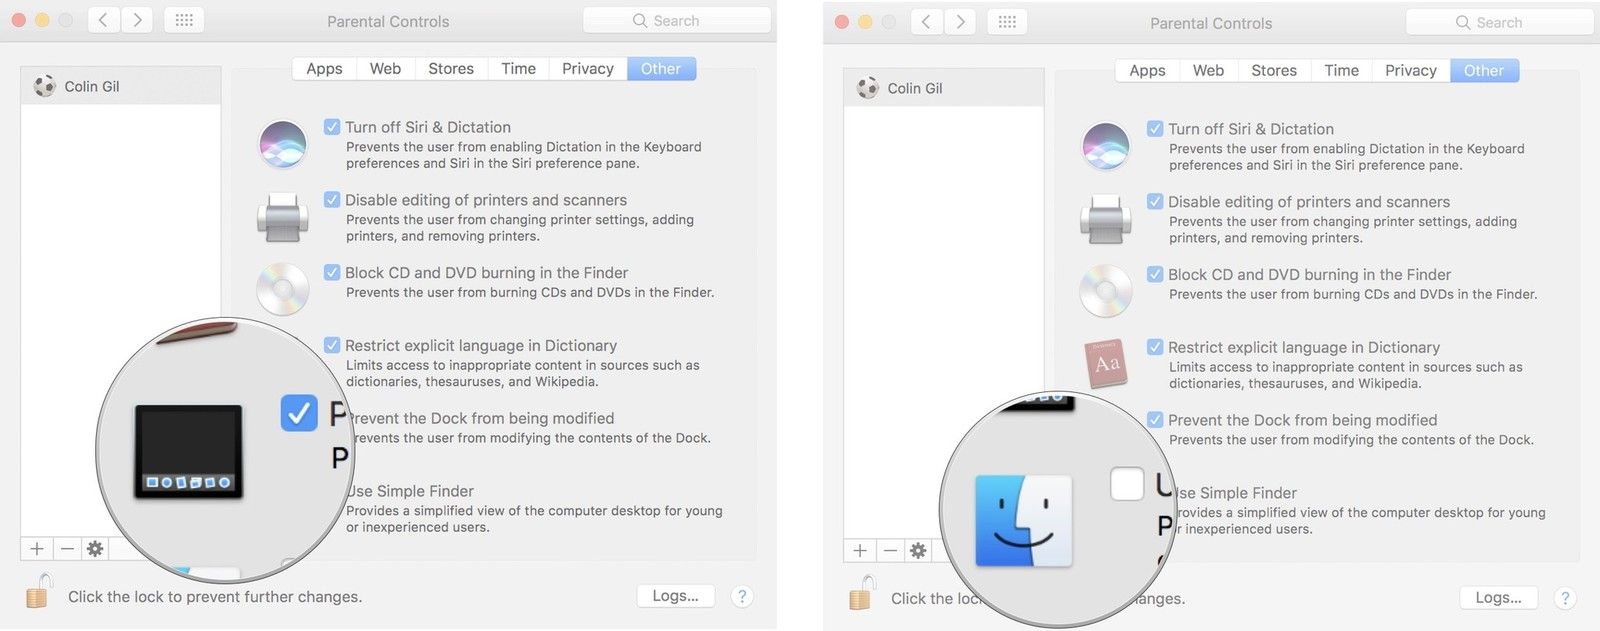
Task: Click the printer icon in the right window
Action: click(x=1105, y=219)
